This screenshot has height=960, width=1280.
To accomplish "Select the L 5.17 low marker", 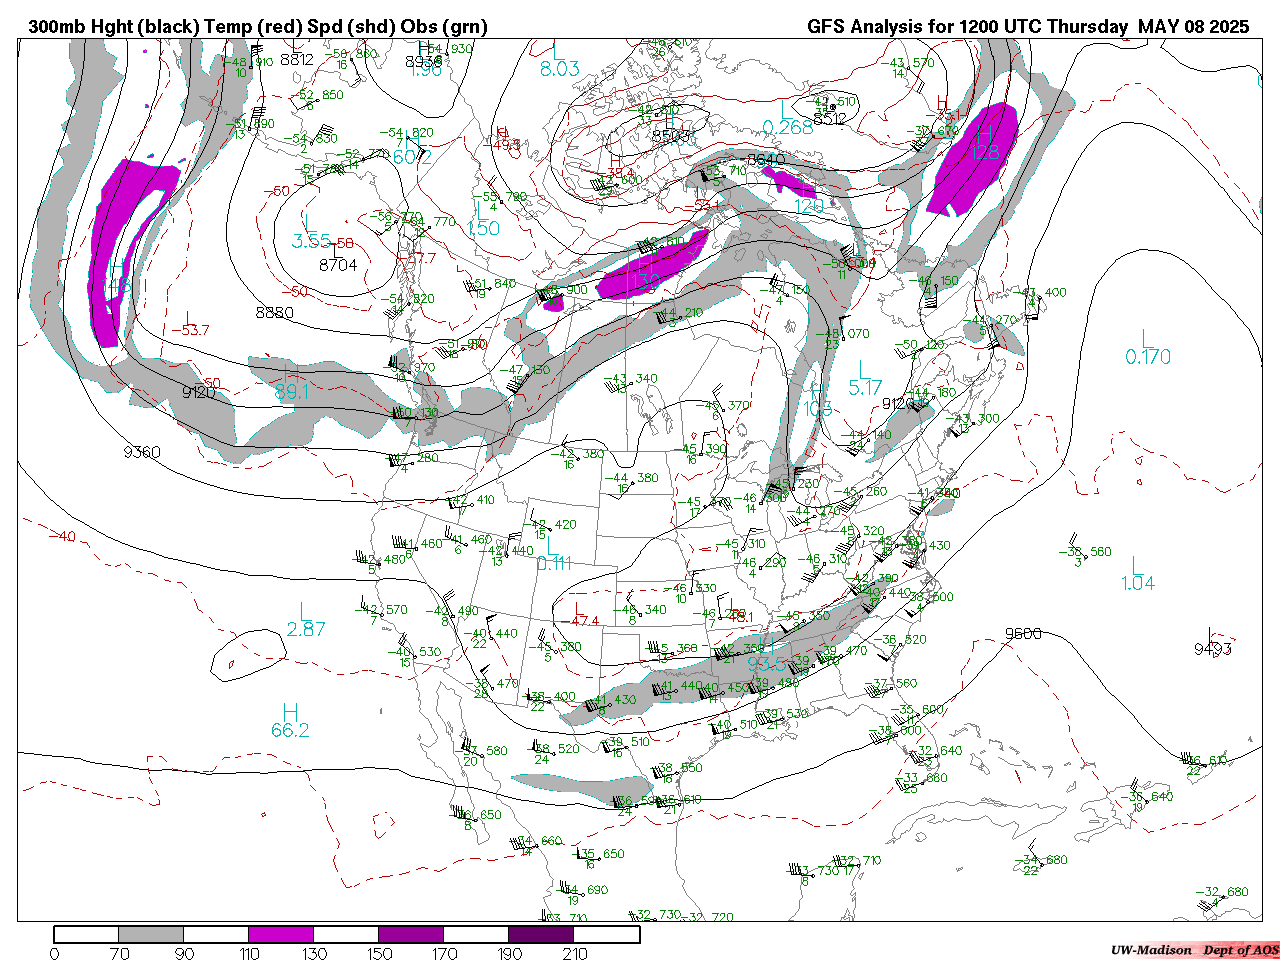I will 865,378.
